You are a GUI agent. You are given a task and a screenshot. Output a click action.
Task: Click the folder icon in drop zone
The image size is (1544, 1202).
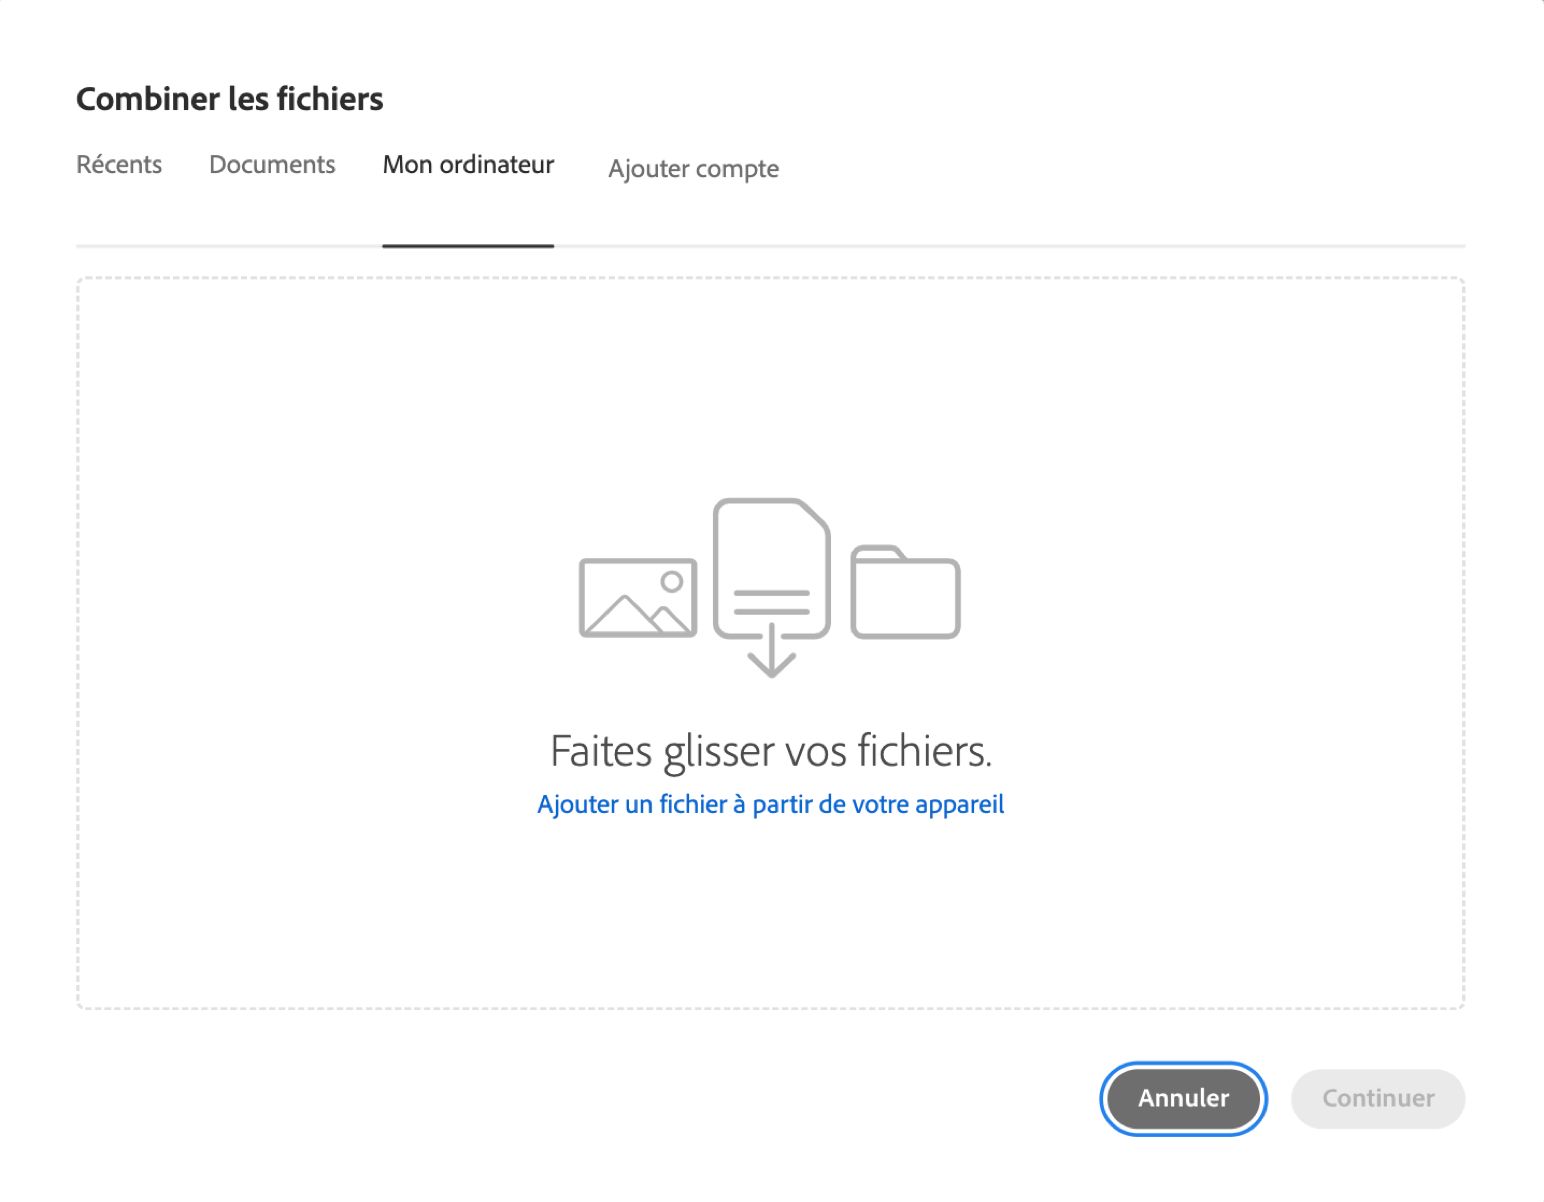tap(905, 591)
